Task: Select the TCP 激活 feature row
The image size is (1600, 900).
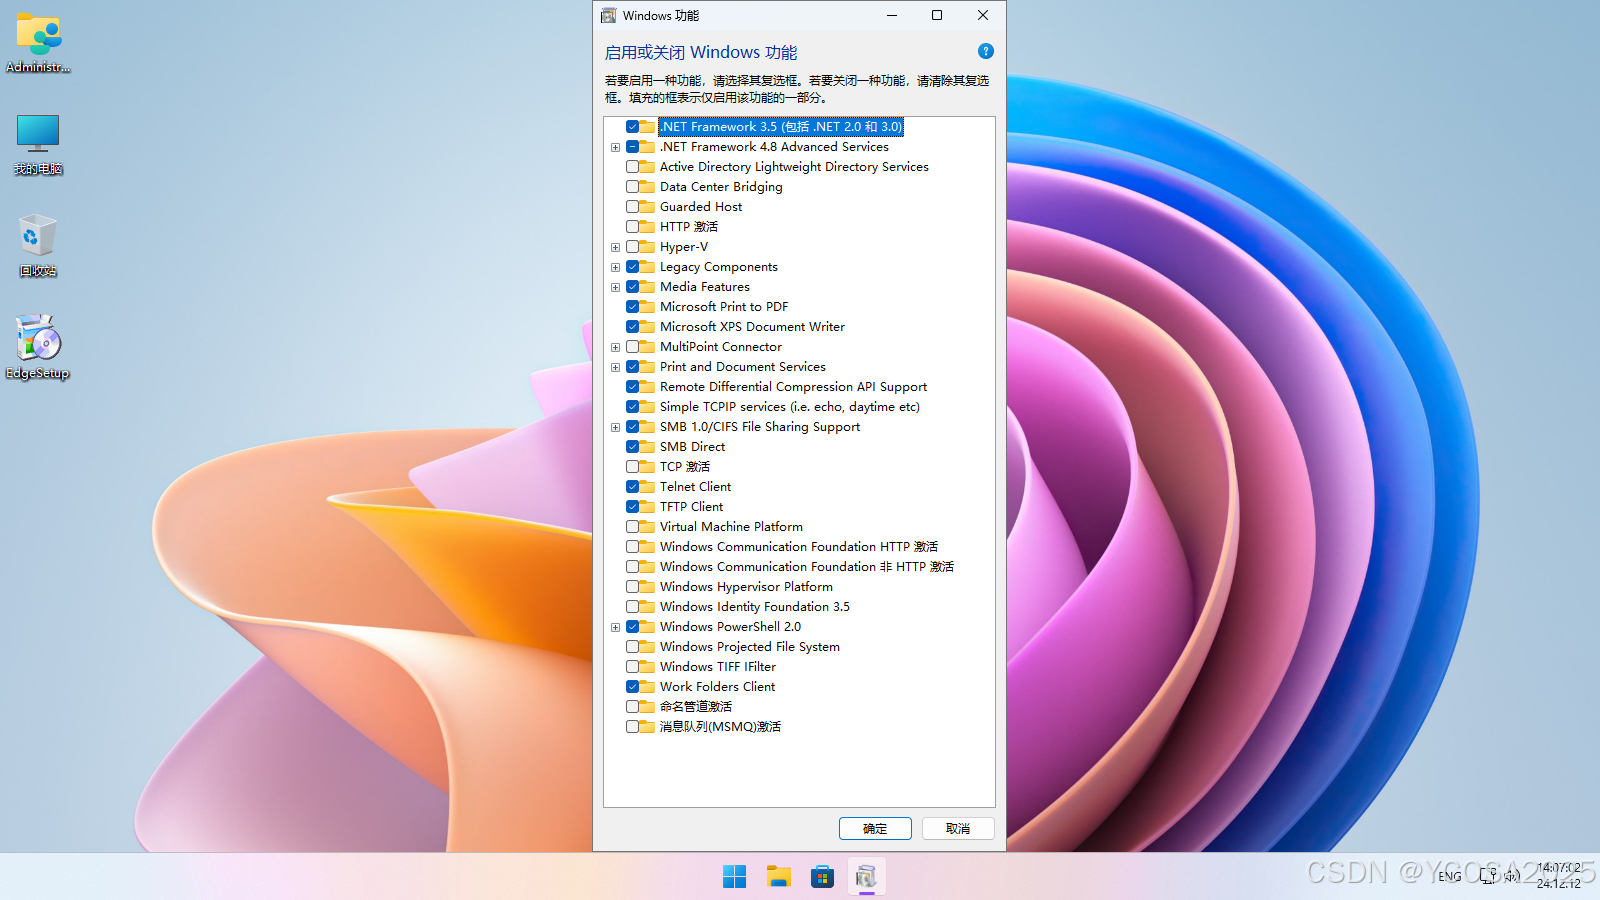Action: point(685,467)
